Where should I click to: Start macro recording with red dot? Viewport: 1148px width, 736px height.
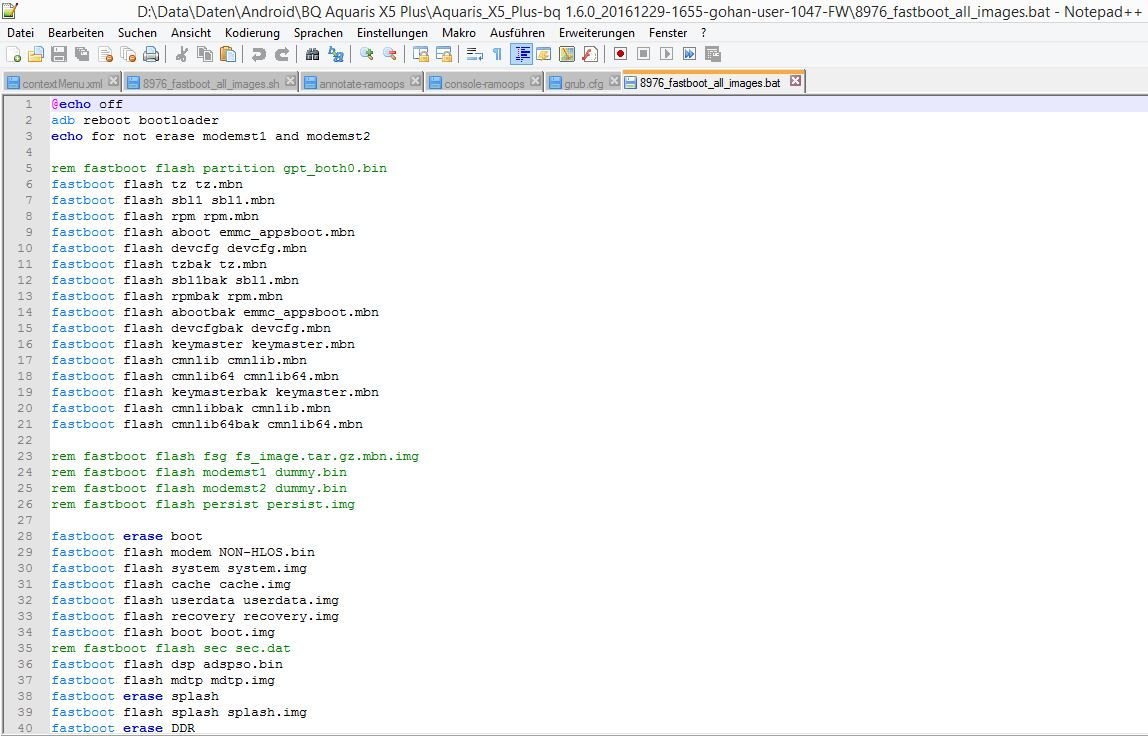click(620, 54)
